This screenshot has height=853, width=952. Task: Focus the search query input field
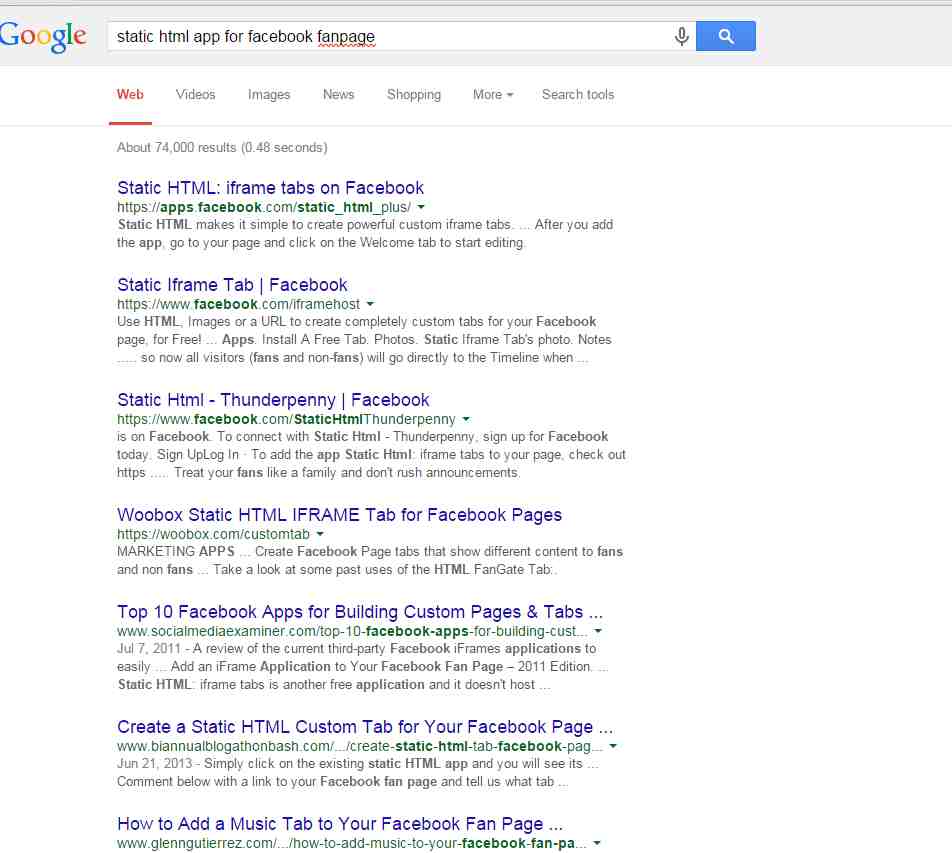389,36
